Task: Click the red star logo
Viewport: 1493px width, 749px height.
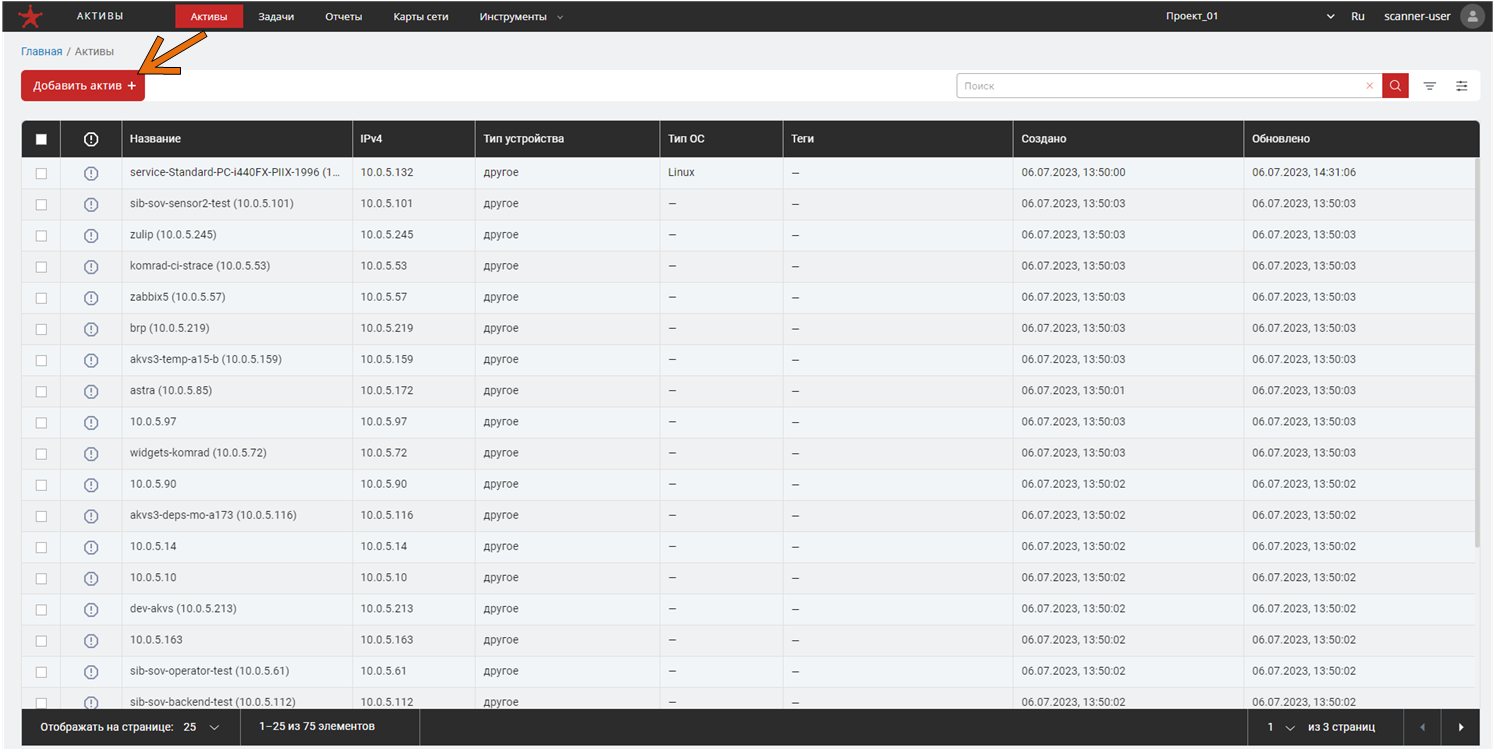Action: (32, 16)
